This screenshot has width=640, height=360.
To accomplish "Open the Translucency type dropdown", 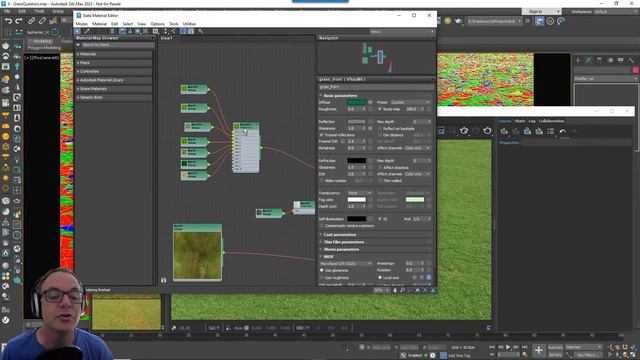I will pos(360,193).
